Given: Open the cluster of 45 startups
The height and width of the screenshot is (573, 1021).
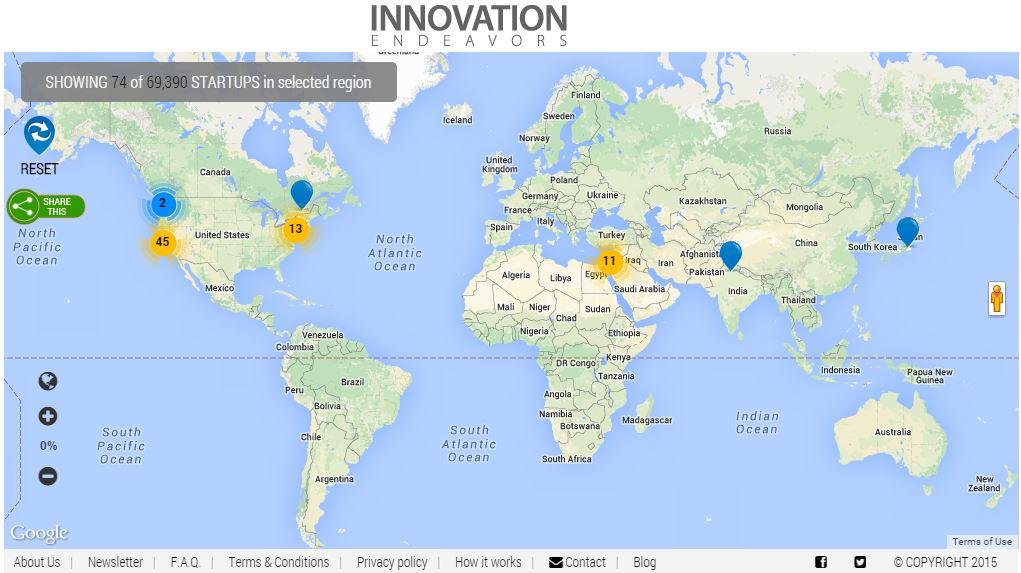Looking at the screenshot, I should click(x=162, y=242).
